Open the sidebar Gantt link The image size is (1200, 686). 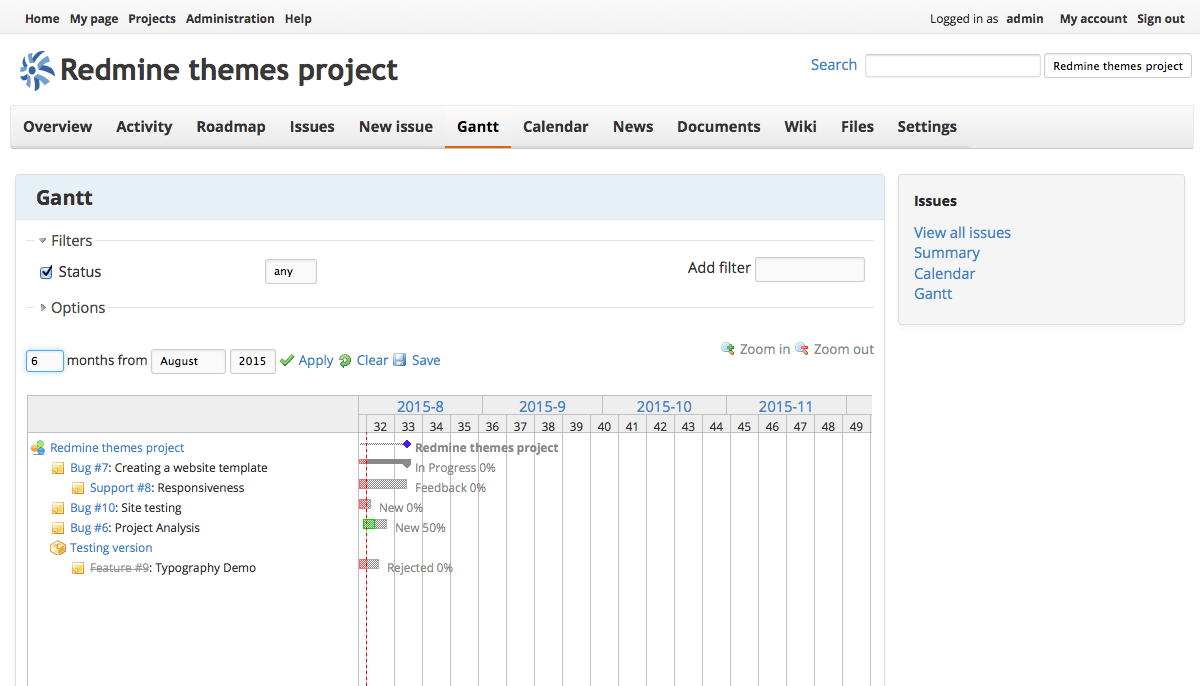[933, 294]
